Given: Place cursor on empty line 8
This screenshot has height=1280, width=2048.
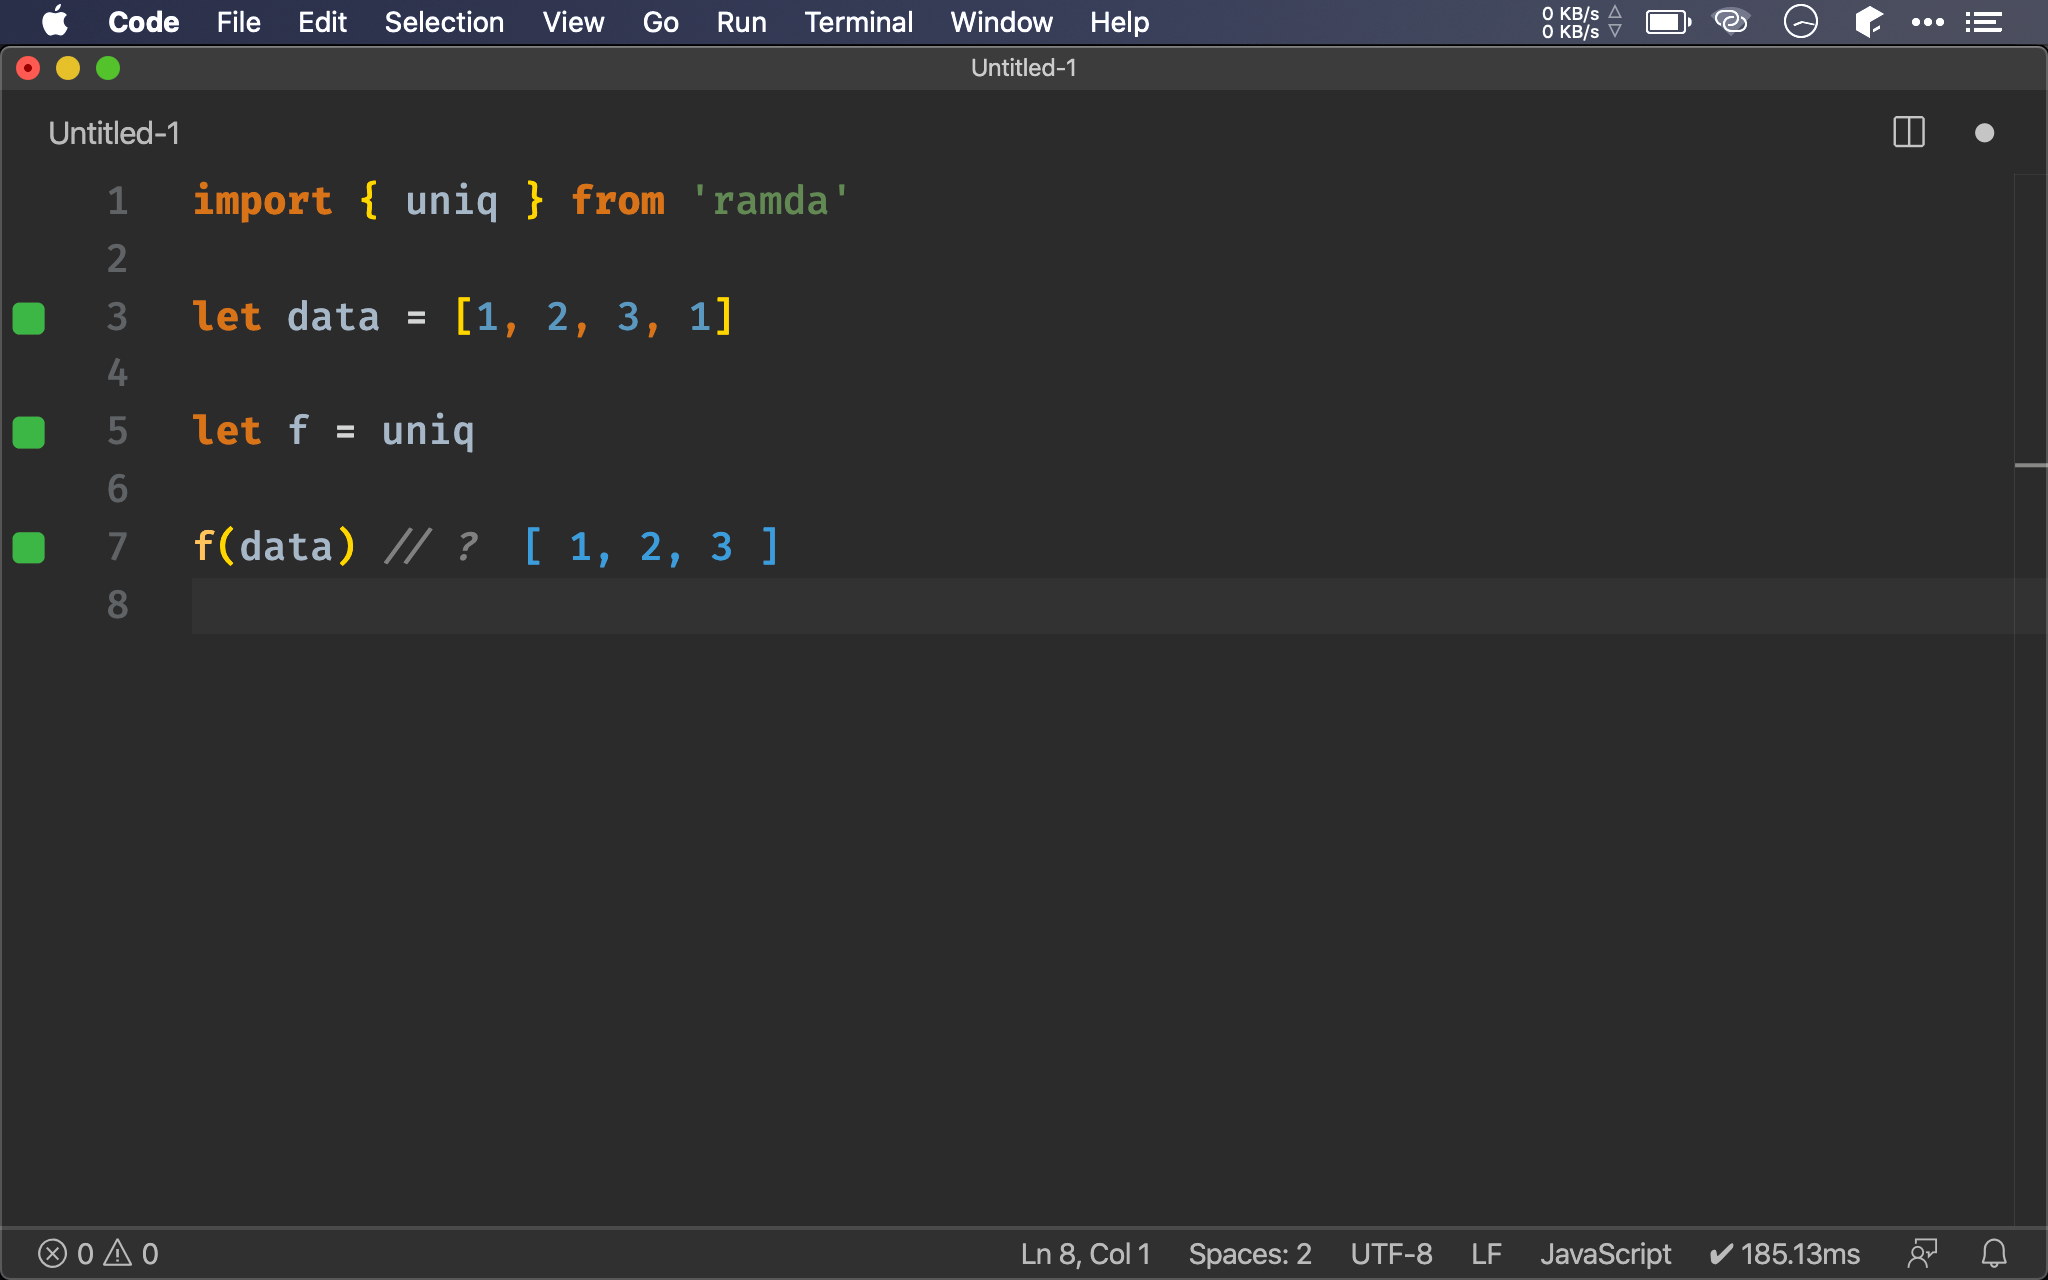Looking at the screenshot, I should point(1100,605).
